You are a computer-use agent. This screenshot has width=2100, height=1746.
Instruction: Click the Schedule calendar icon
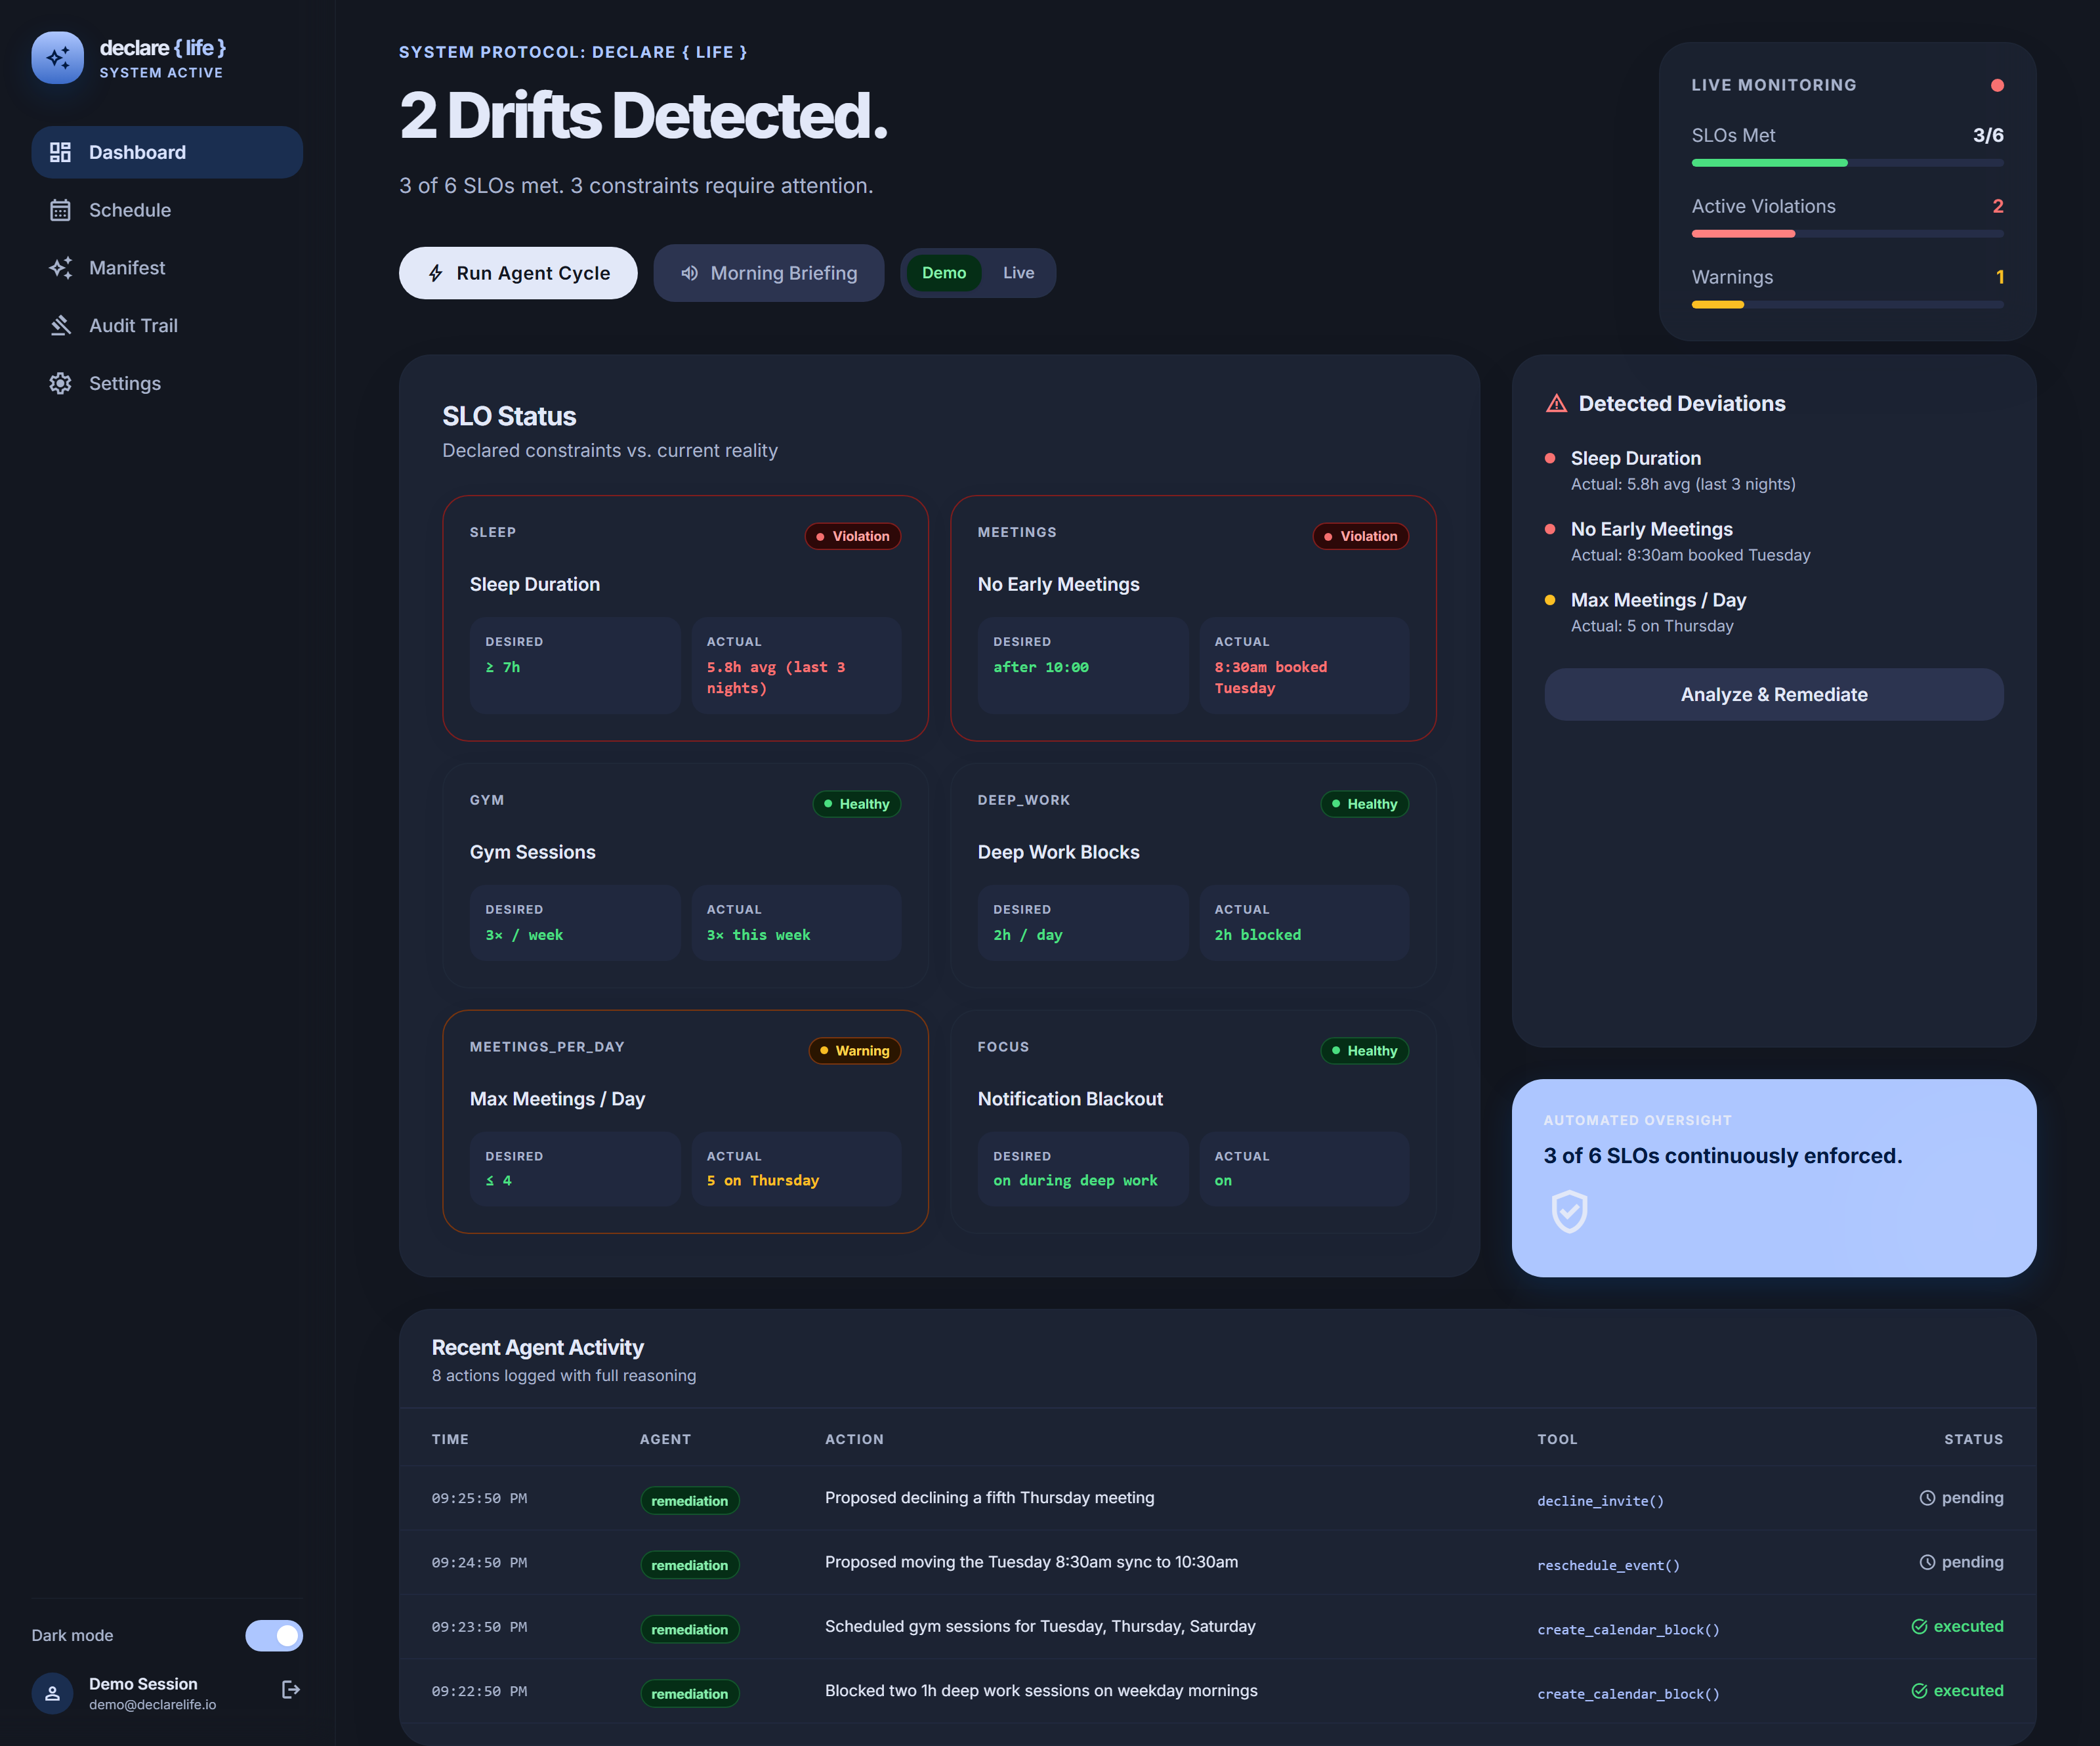click(x=60, y=210)
